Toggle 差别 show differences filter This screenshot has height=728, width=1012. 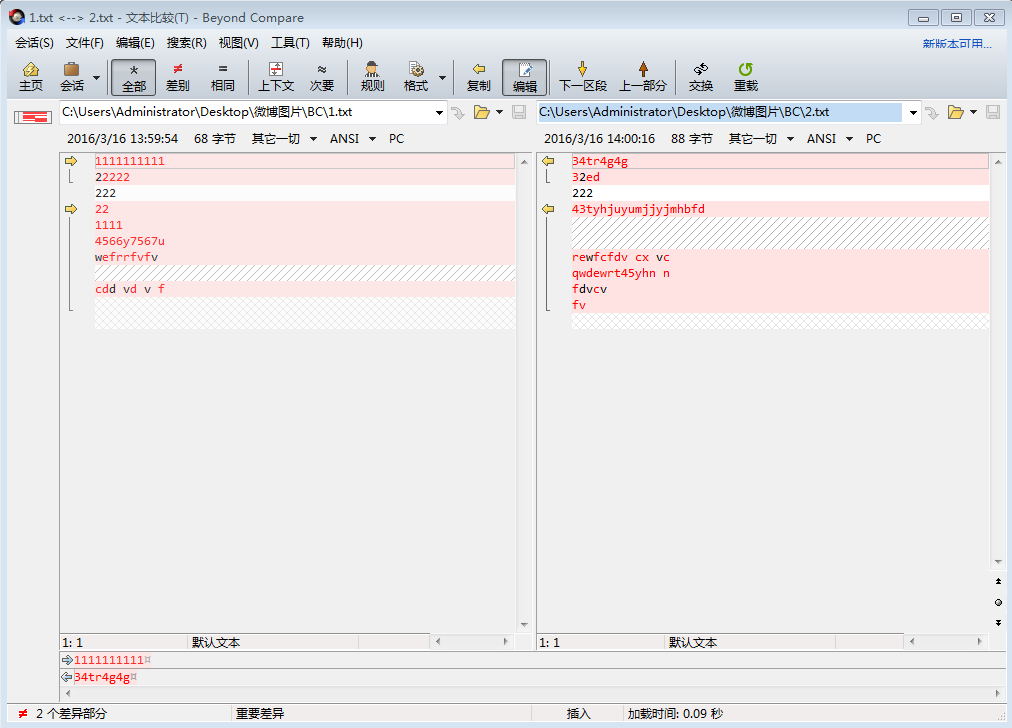click(177, 77)
